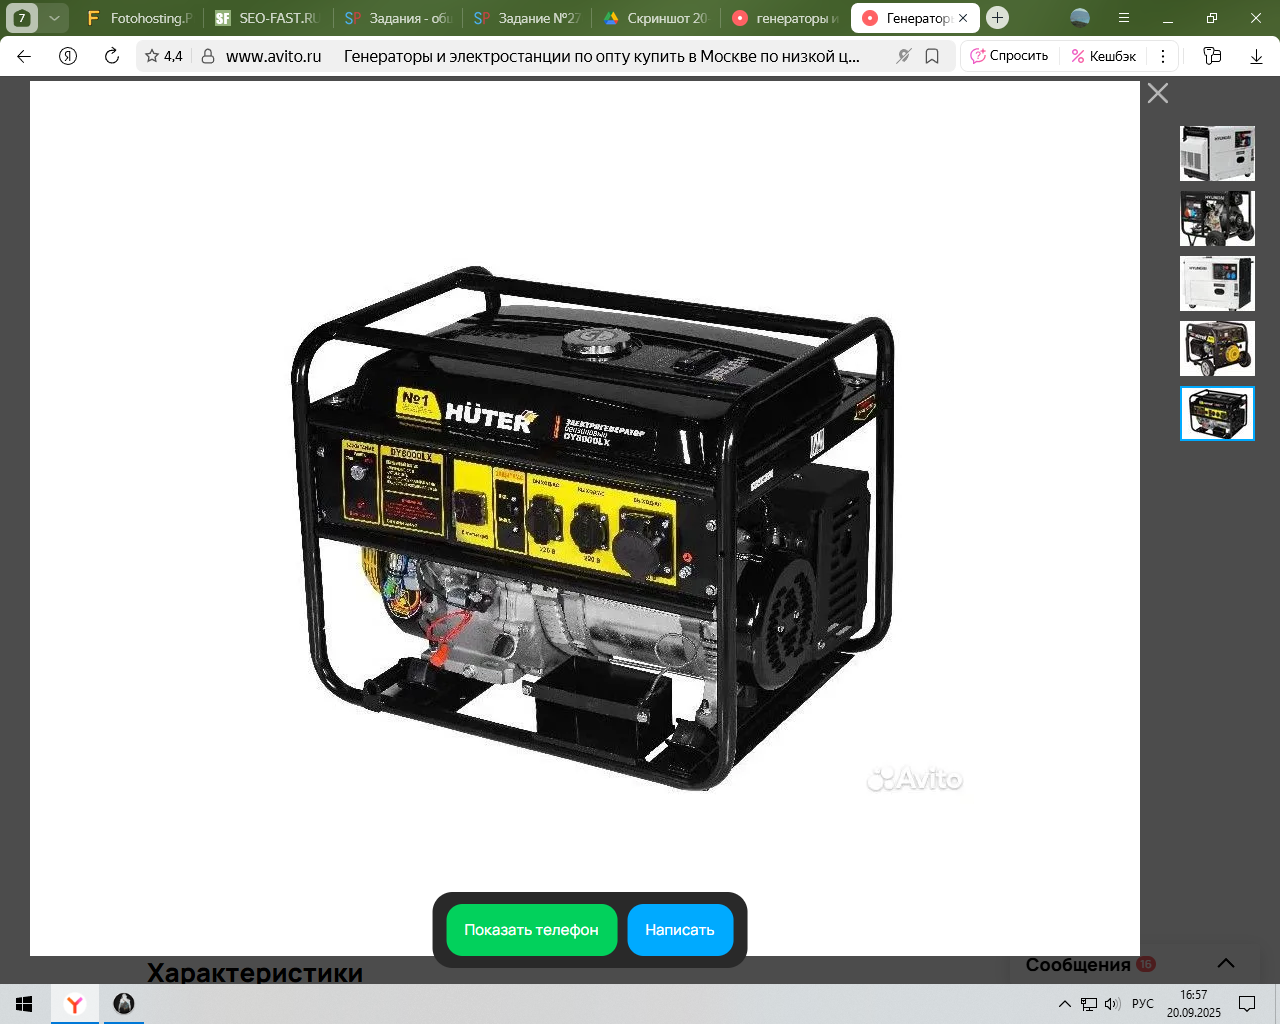
Task: Open the downloads panel
Action: tap(1257, 56)
